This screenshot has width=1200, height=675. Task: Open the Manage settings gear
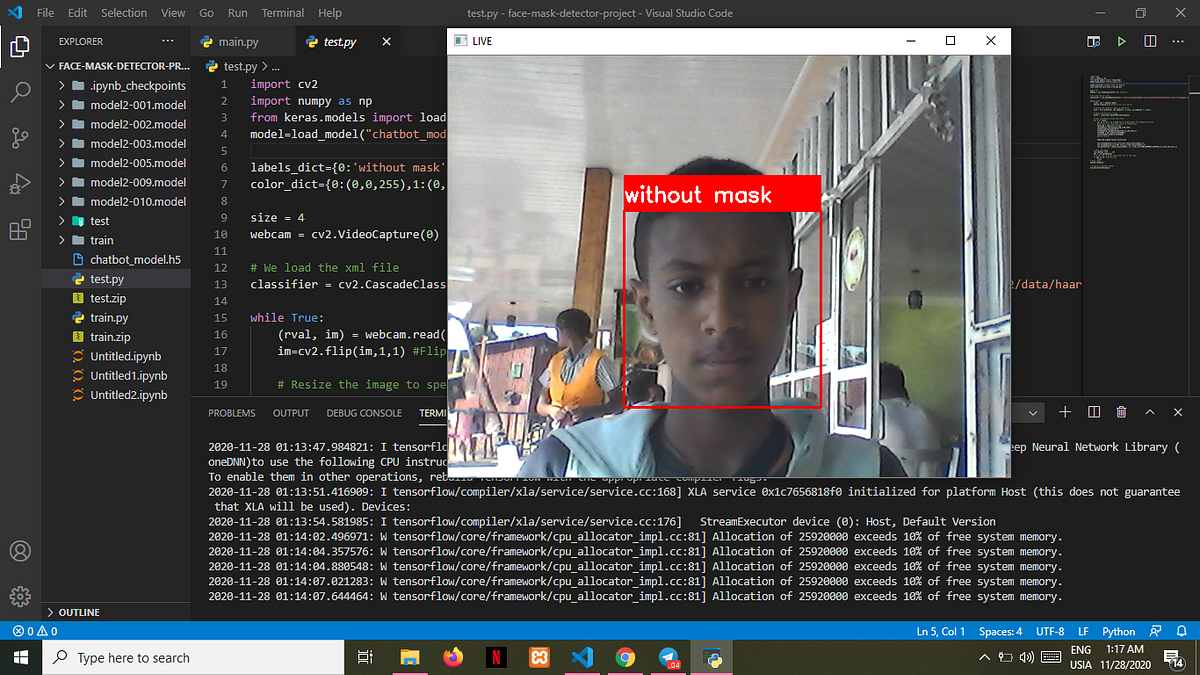(x=20, y=596)
